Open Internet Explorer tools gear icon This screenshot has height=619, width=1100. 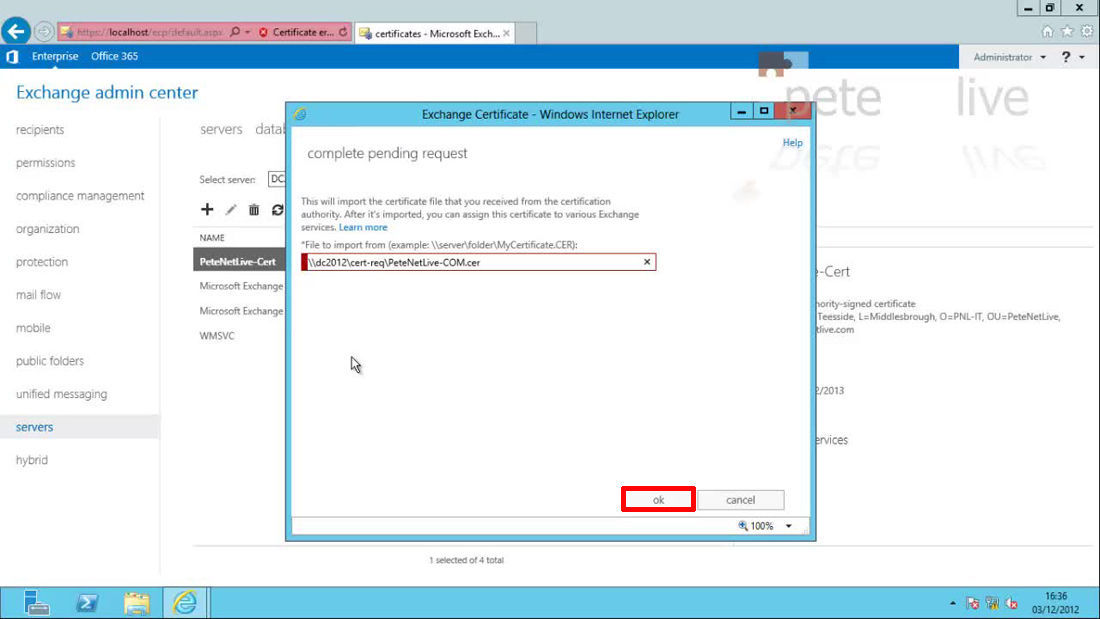coord(1087,32)
